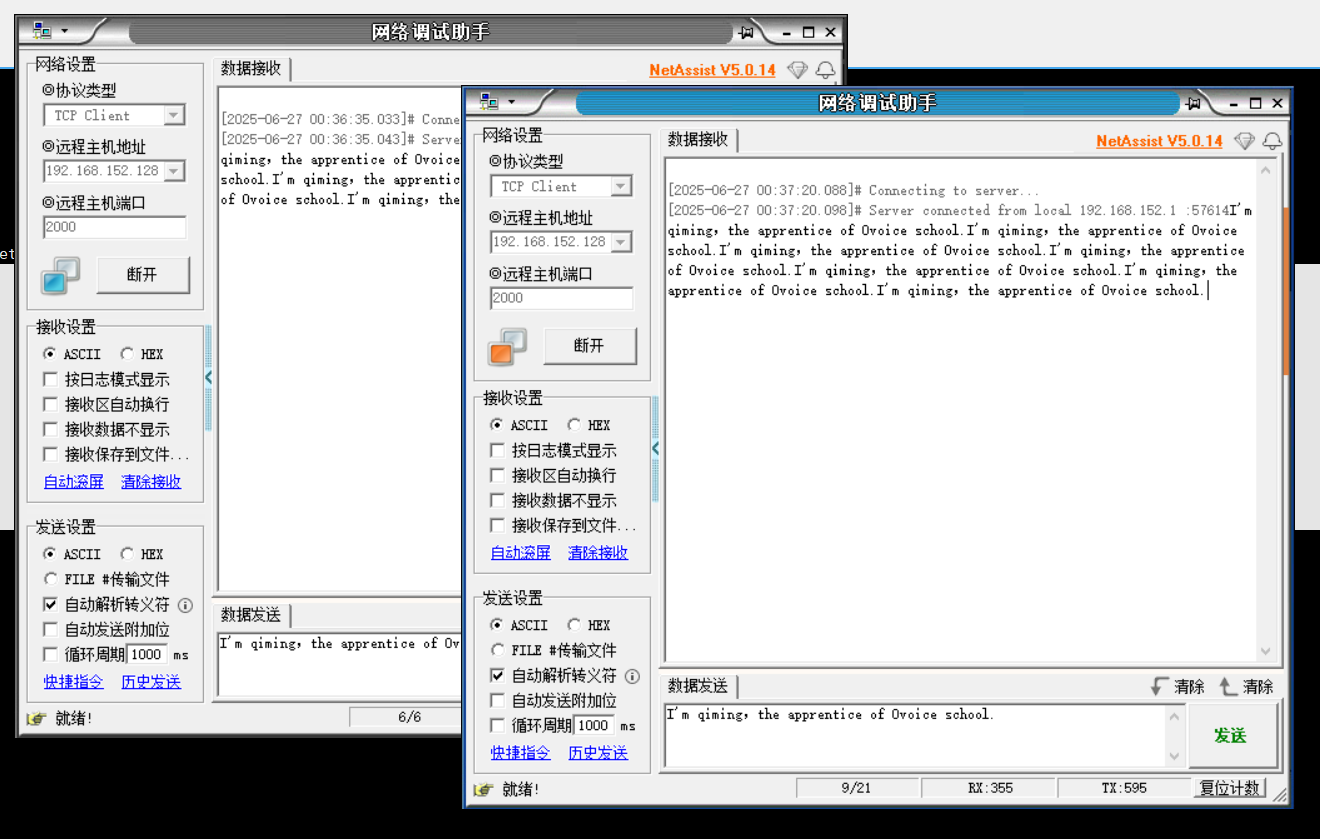Click the bell icon in back window
This screenshot has width=1320, height=839.
[x=826, y=70]
